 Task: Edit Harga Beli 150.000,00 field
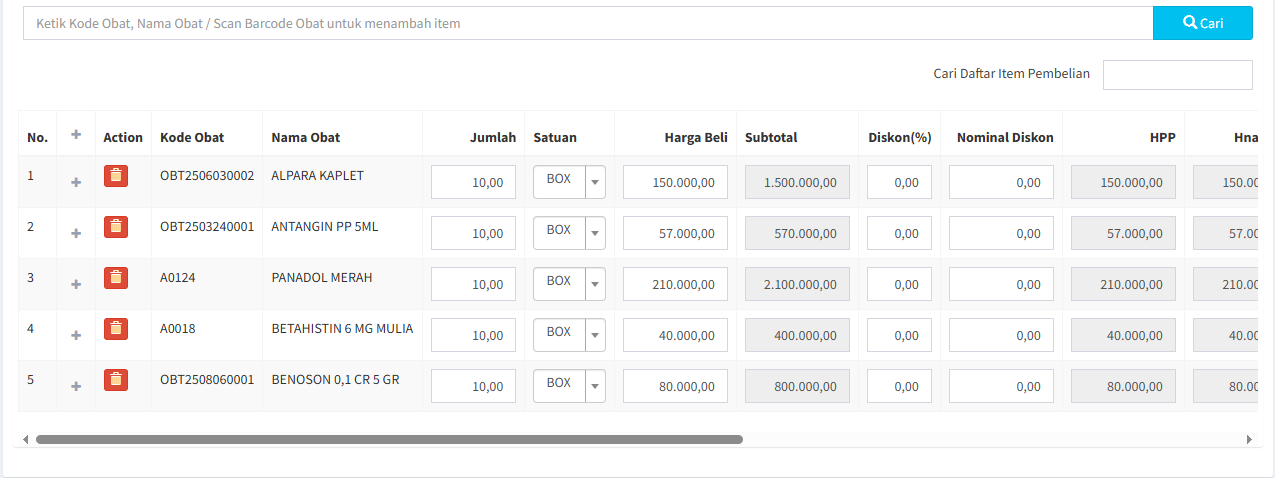[675, 182]
